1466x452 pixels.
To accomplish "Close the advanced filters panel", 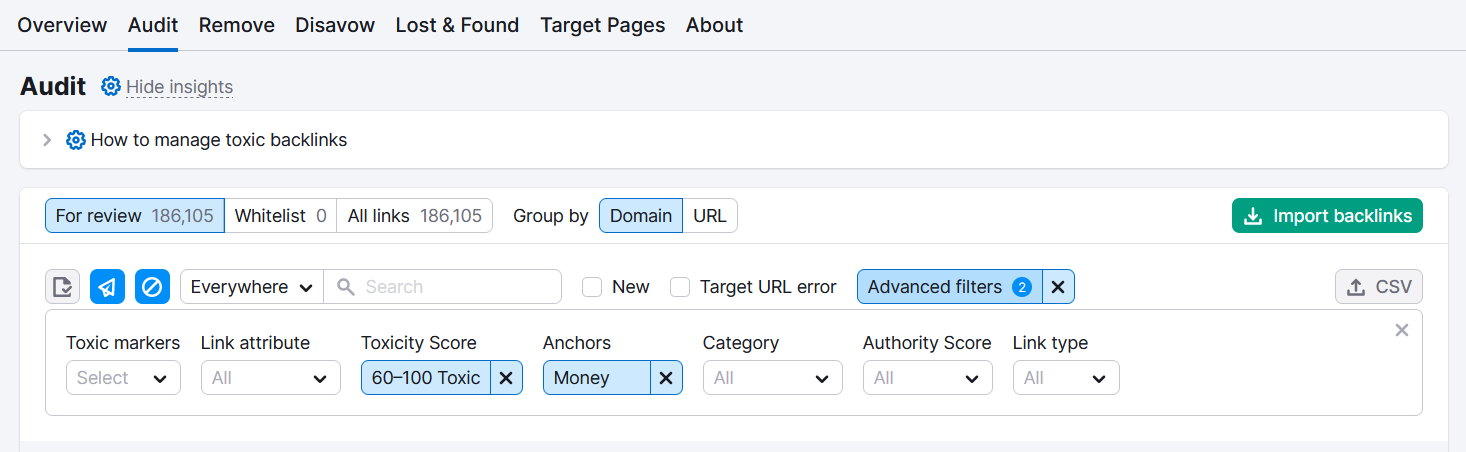I will pos(1401,331).
